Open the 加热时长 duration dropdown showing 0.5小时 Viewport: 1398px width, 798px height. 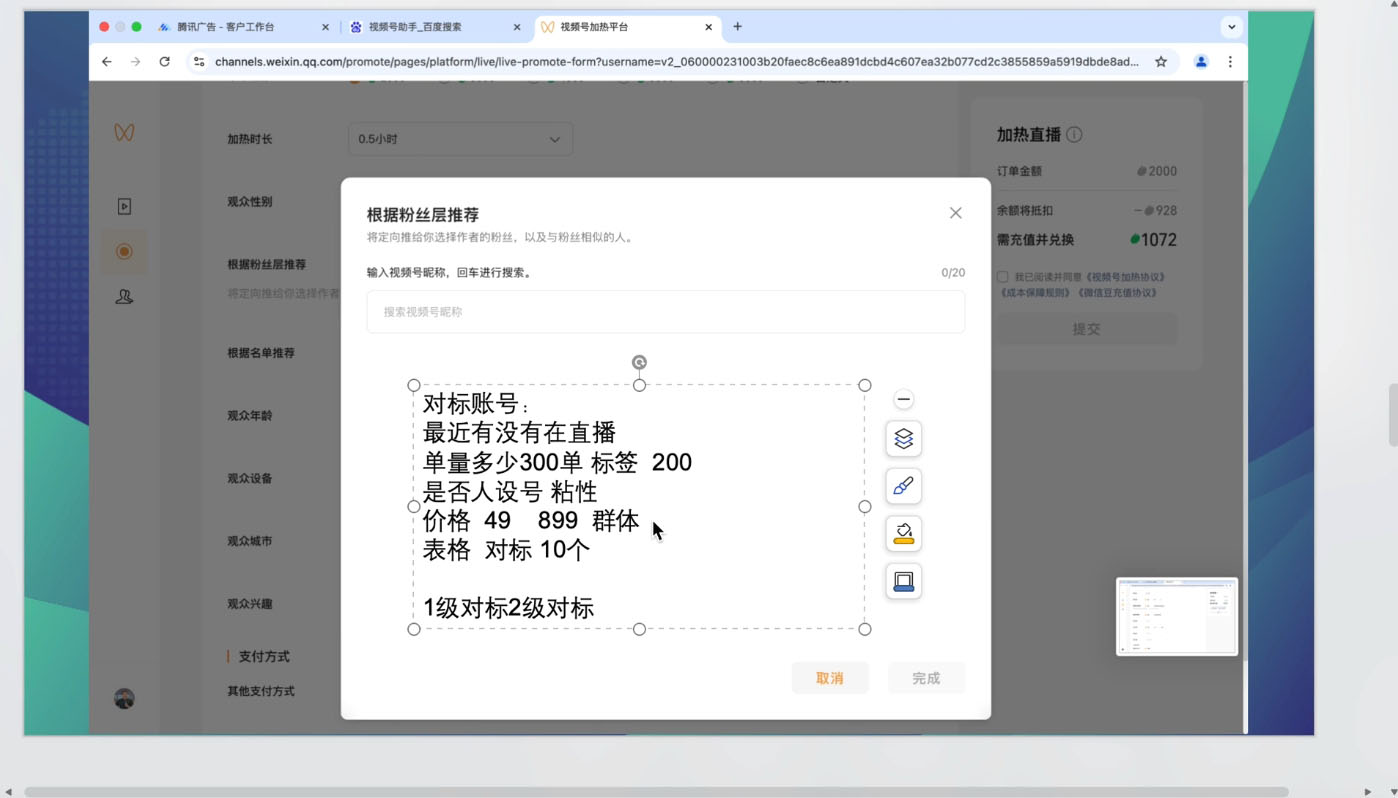460,139
